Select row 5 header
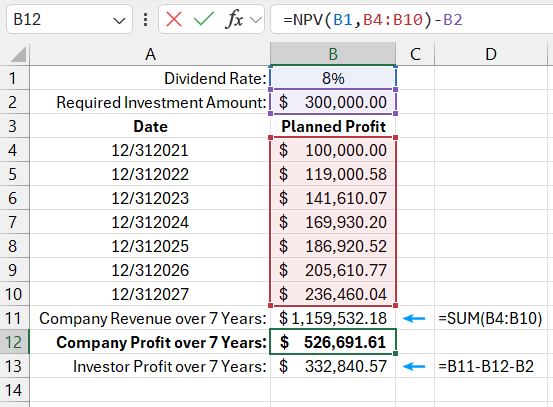Screen dimensions: 553x407 click(14, 174)
